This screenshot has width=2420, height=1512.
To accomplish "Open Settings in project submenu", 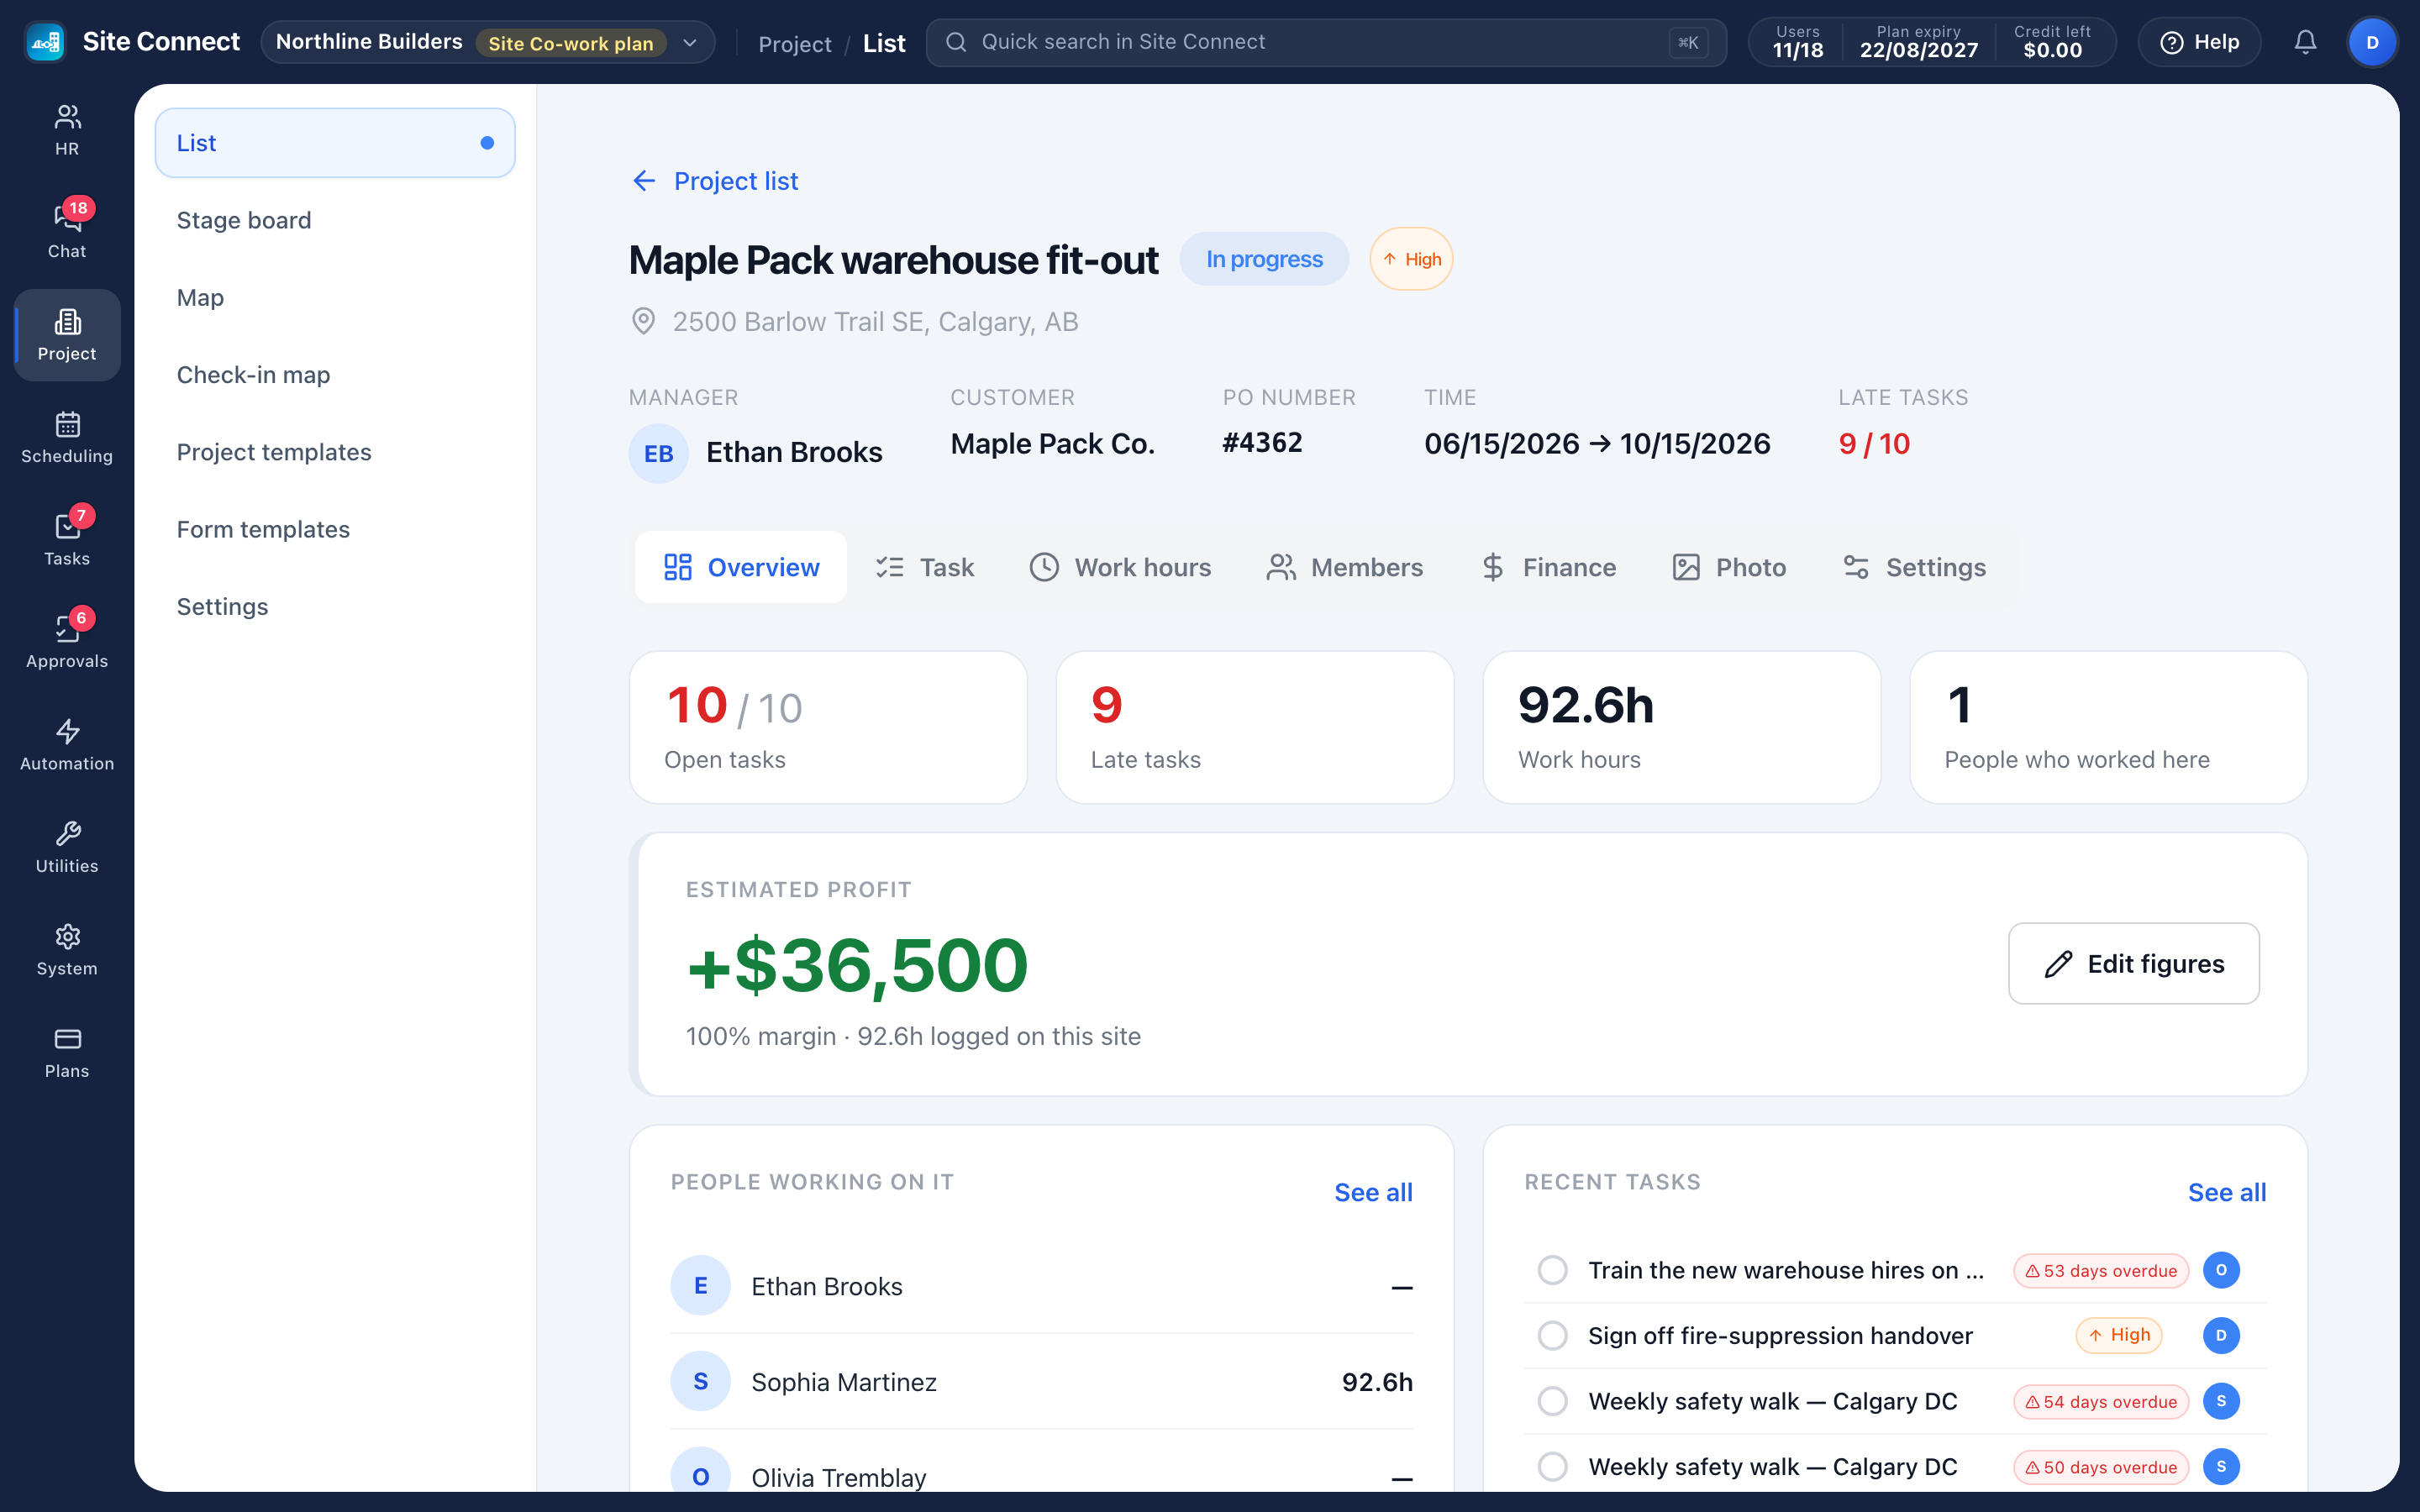I will (x=335, y=607).
